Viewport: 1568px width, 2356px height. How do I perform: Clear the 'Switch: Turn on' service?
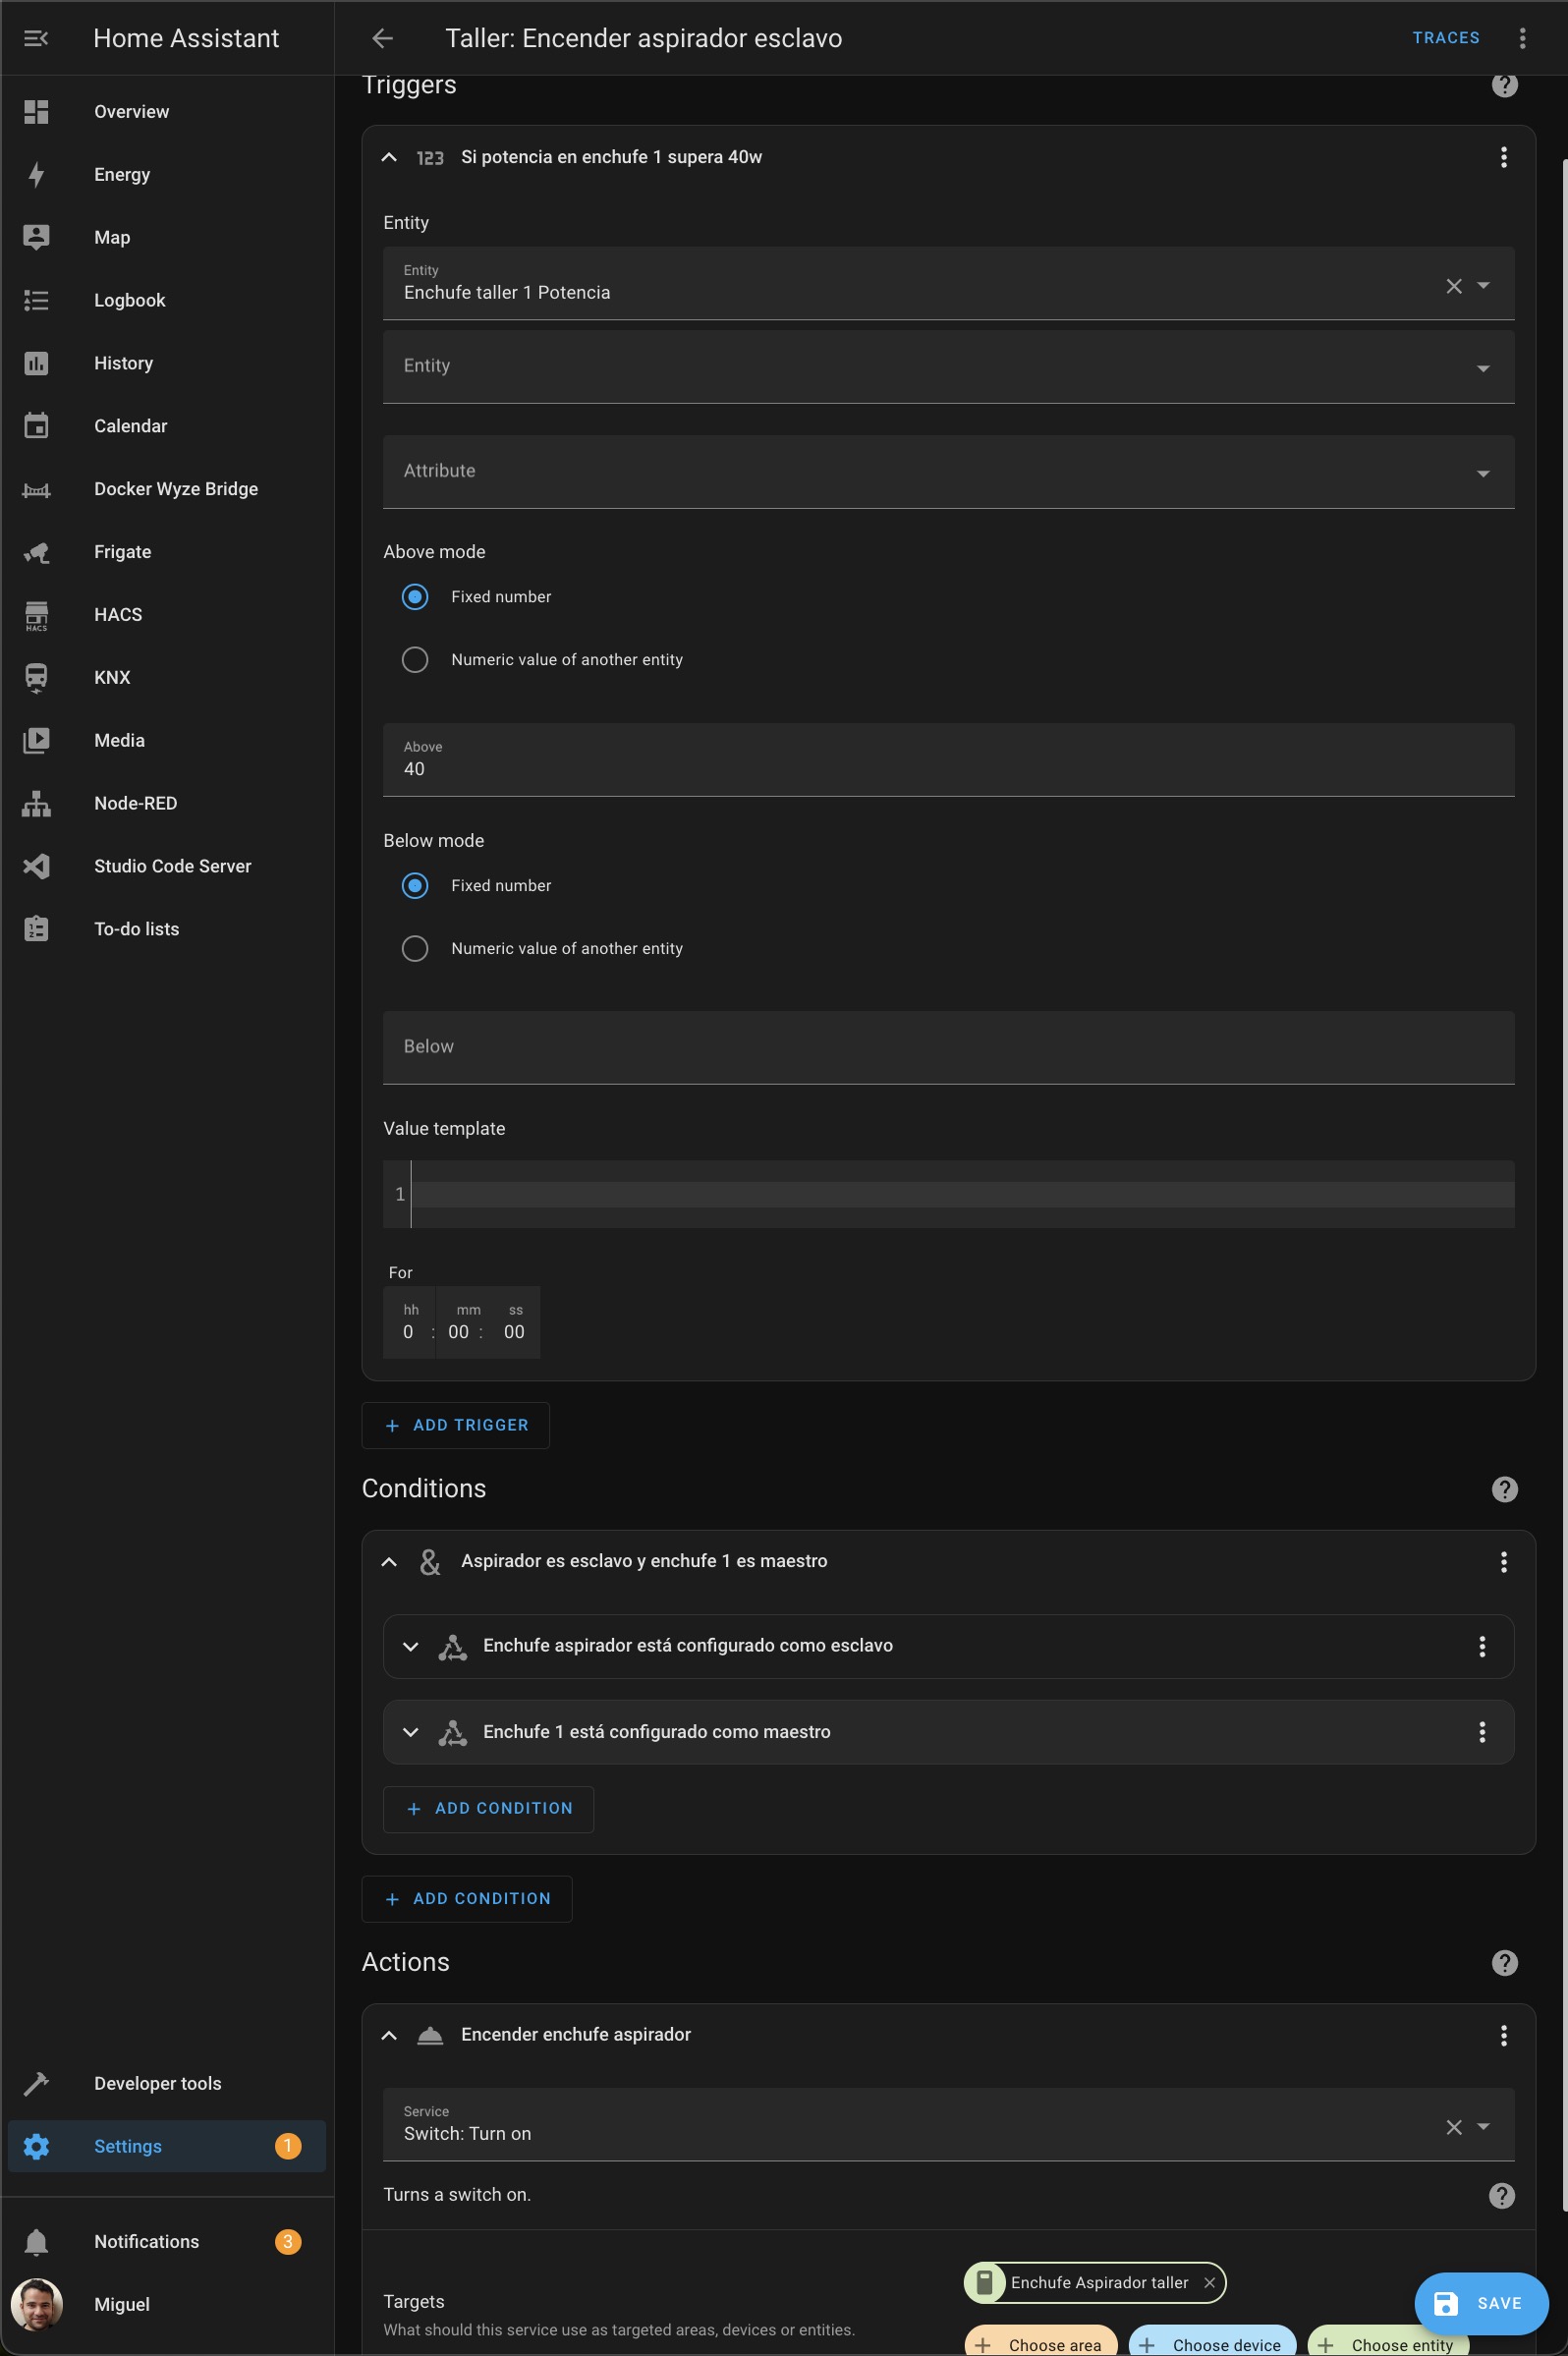point(1454,2128)
